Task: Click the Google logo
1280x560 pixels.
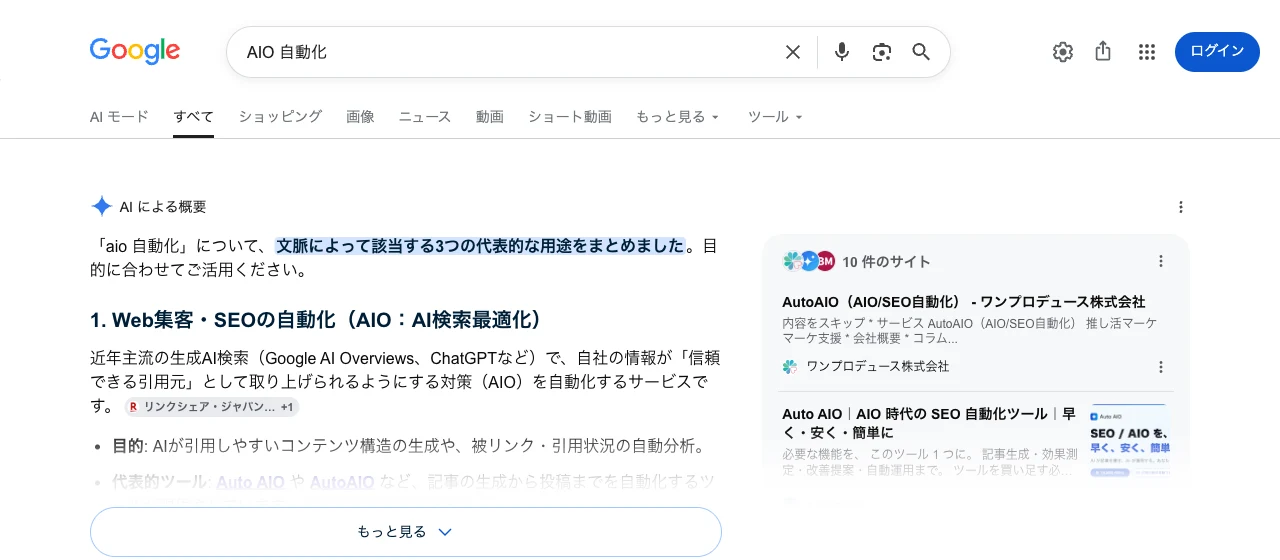Action: click(135, 51)
